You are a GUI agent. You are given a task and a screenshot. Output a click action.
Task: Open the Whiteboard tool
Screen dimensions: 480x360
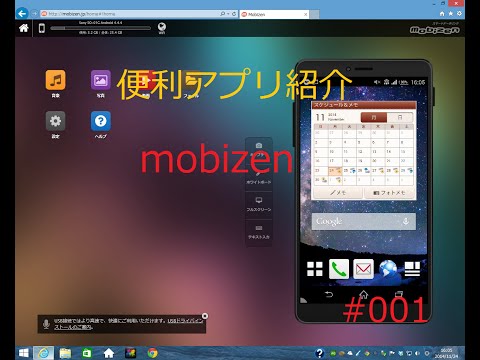(259, 178)
